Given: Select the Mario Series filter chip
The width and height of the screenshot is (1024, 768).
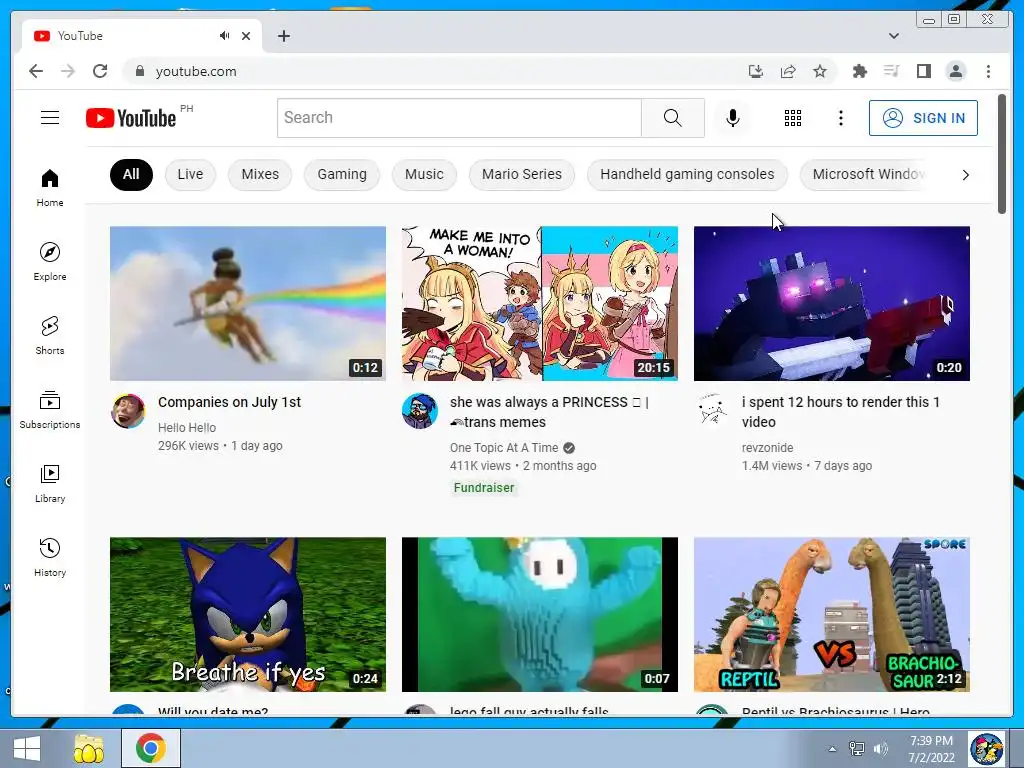Looking at the screenshot, I should (522, 174).
